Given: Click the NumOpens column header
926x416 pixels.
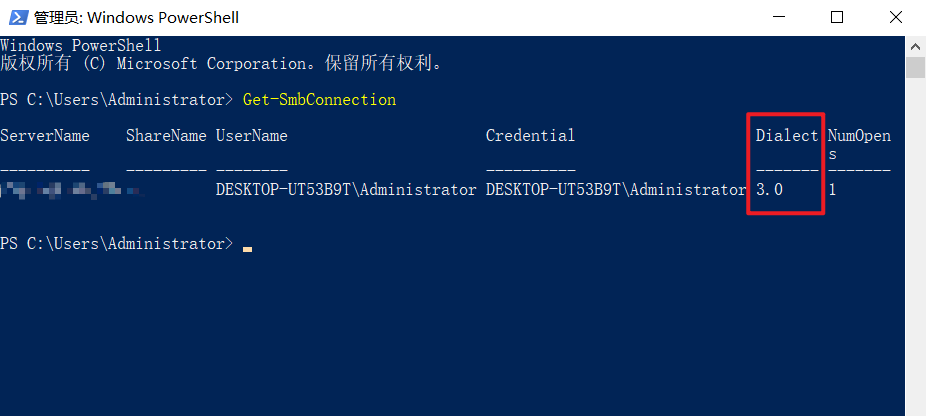Looking at the screenshot, I should [859, 145].
